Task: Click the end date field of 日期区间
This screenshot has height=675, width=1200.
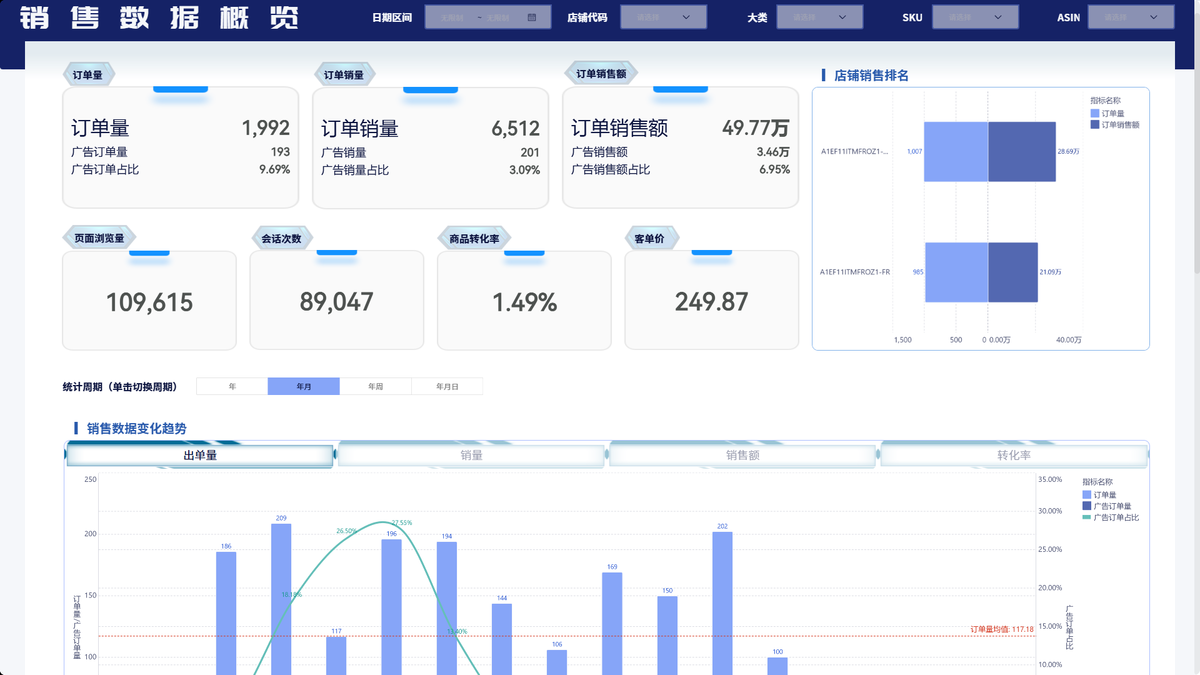Action: 497,17
